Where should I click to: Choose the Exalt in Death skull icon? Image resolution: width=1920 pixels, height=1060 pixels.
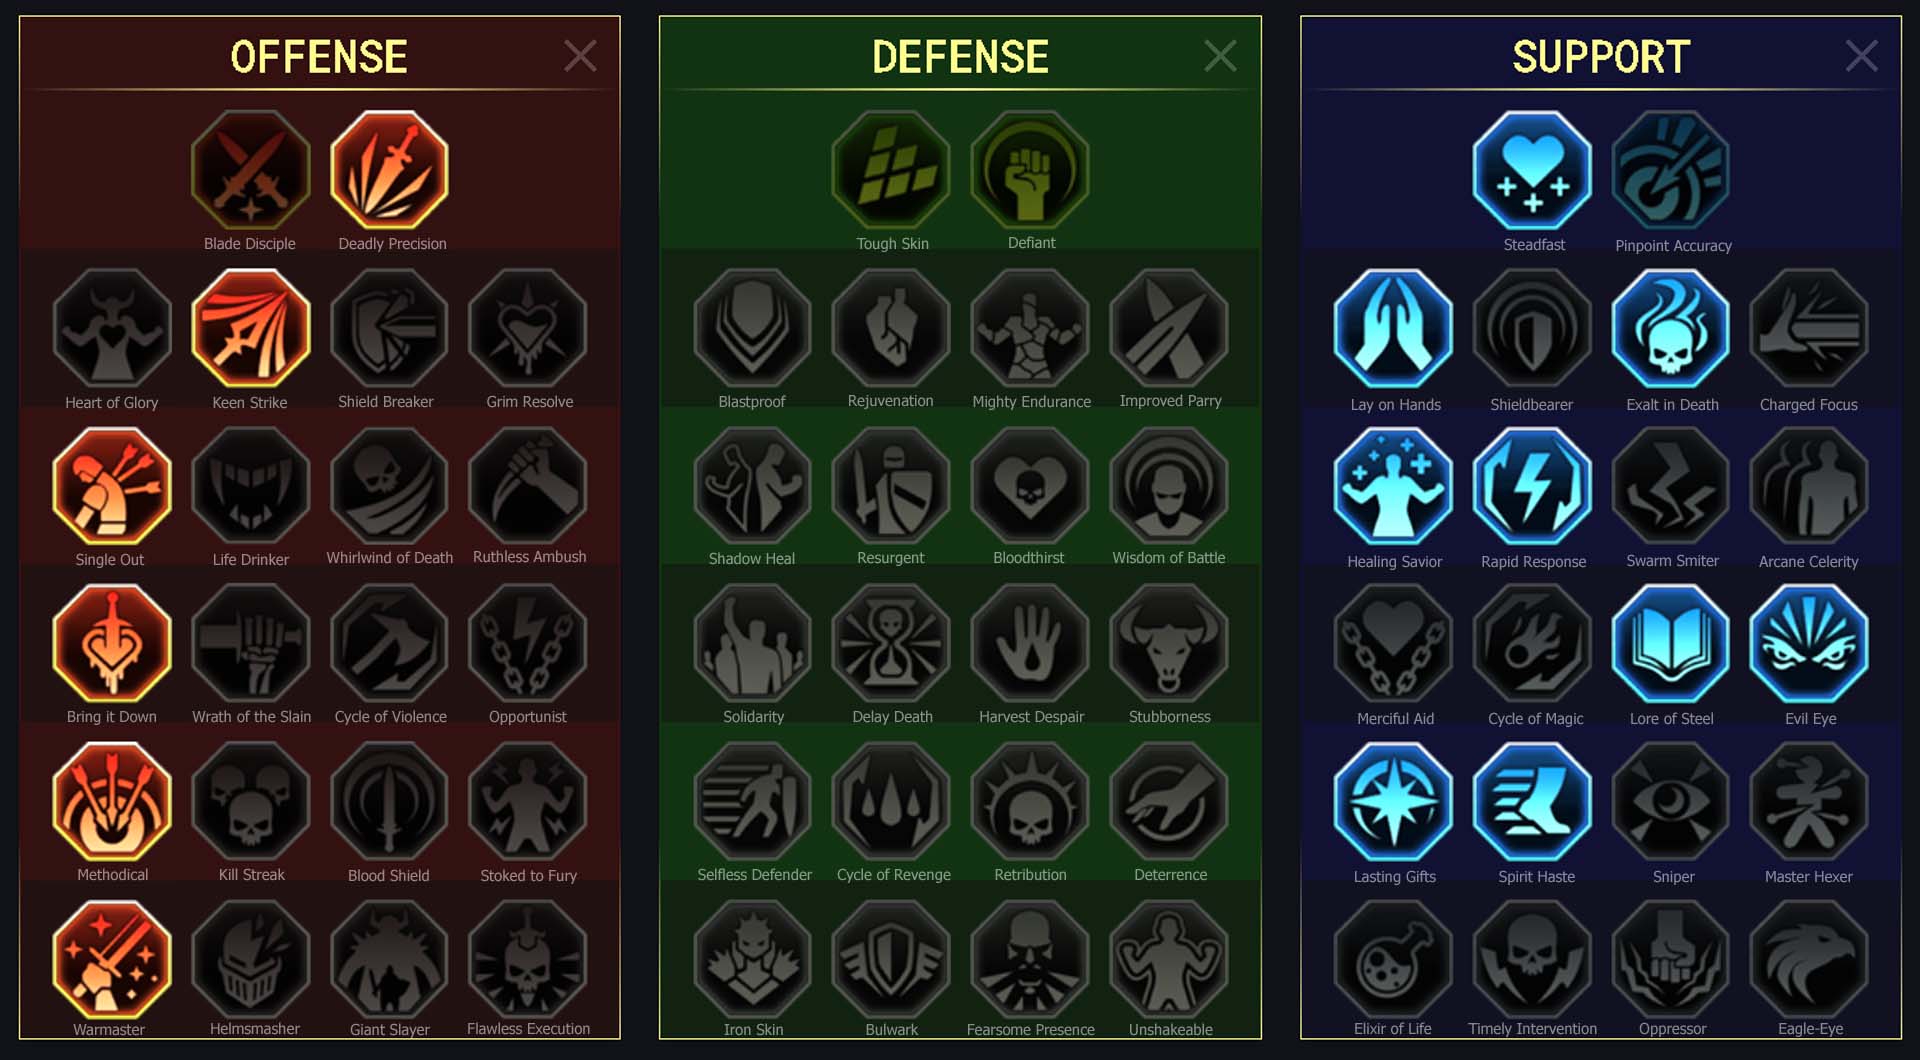1671,328
